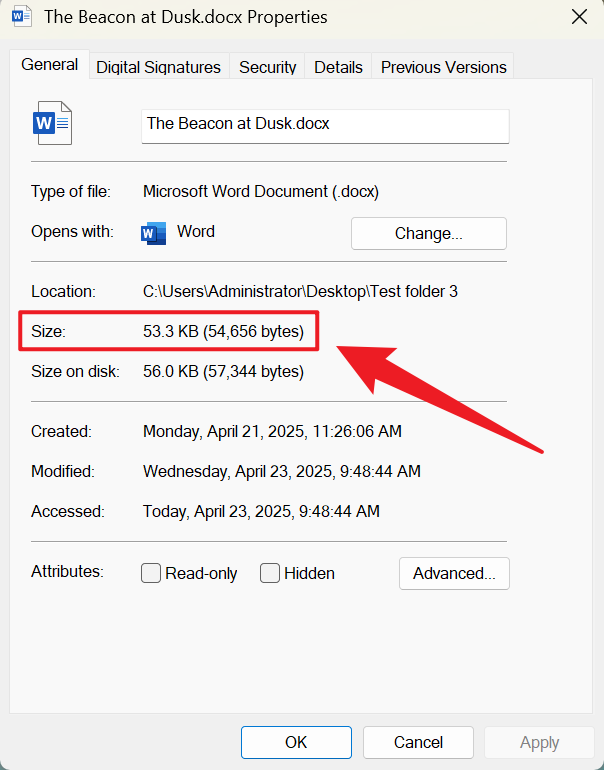This screenshot has height=770, width=604.
Task: Click the Word icon in the title bar
Action: 22,17
